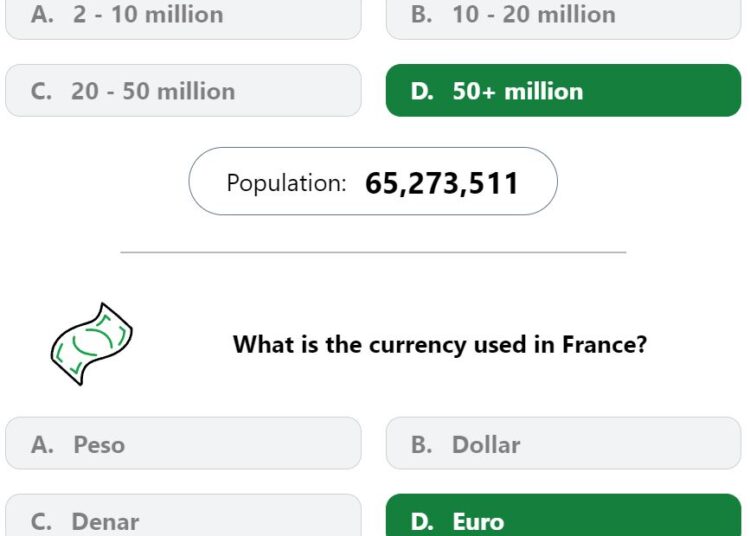The width and height of the screenshot is (750, 536).
Task: Click the letter 'D.' on Euro option
Action: 422,522
